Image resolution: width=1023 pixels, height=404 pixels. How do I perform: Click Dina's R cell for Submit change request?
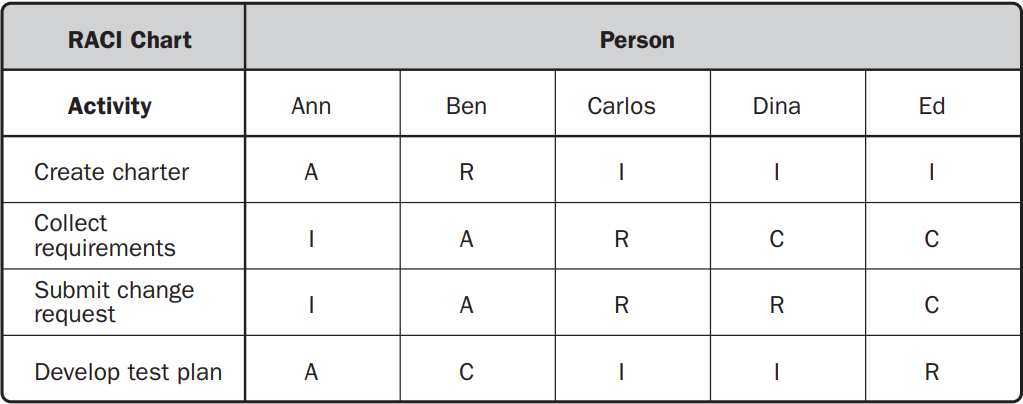776,306
